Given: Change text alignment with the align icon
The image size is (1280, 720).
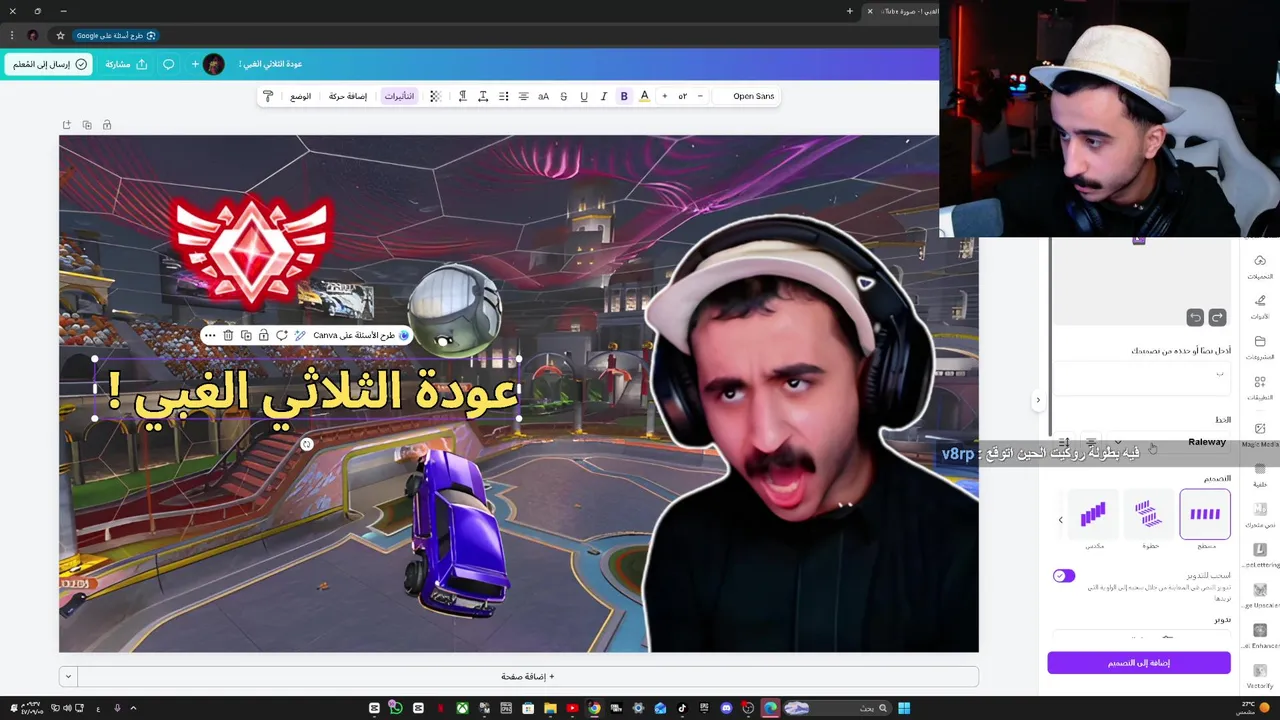Looking at the screenshot, I should [523, 96].
